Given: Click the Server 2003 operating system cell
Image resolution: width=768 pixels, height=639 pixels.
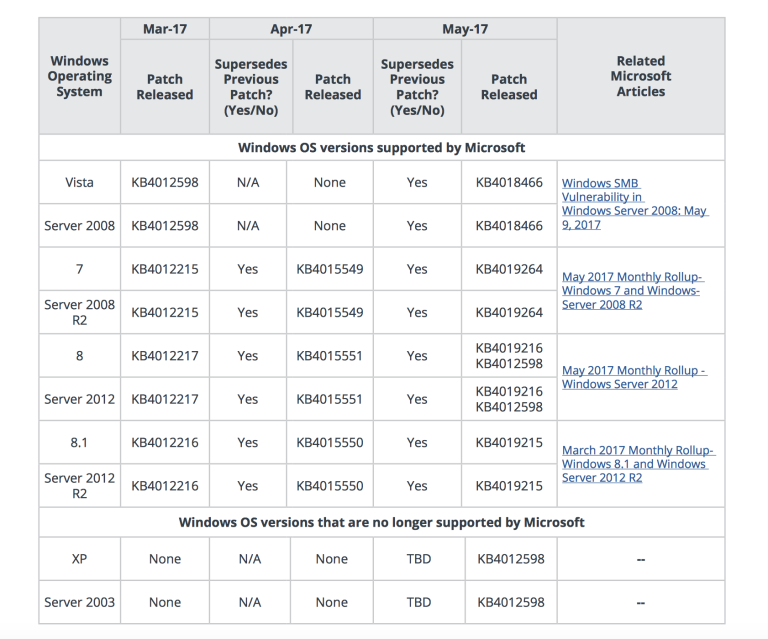Looking at the screenshot, I should click(x=79, y=602).
